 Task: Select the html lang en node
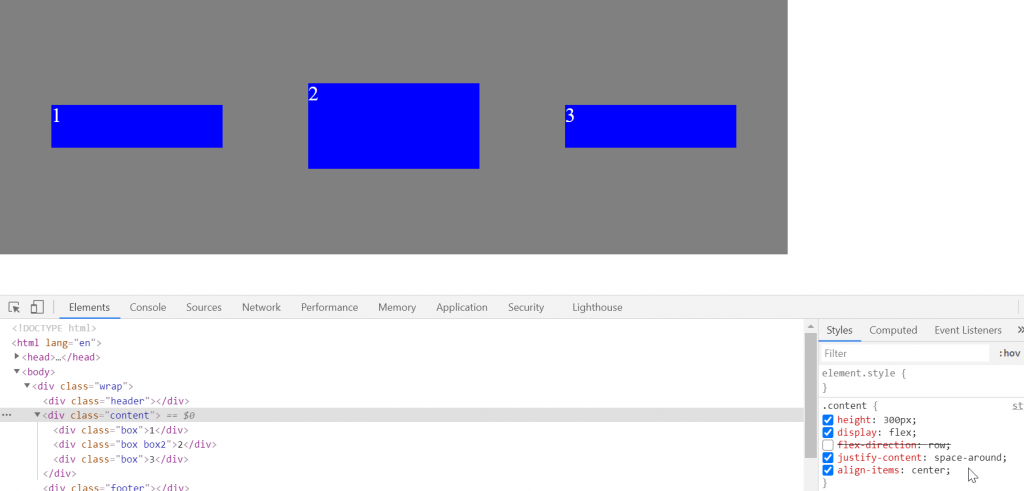(x=56, y=343)
